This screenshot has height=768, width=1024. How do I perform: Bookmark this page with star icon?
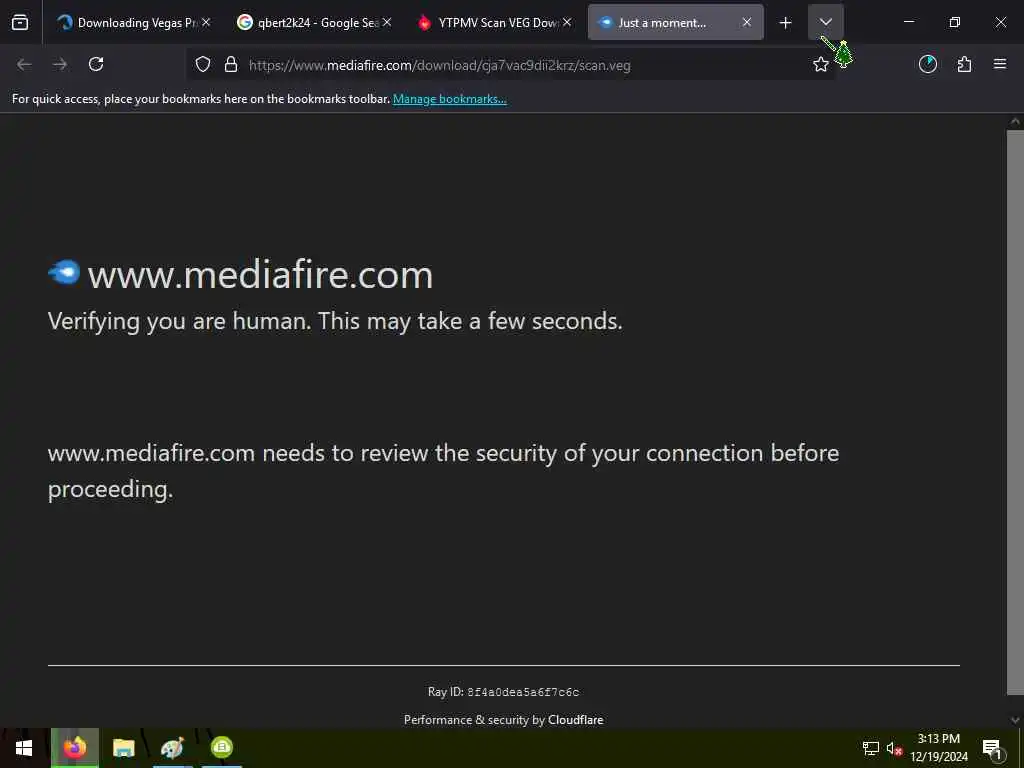[x=820, y=64]
